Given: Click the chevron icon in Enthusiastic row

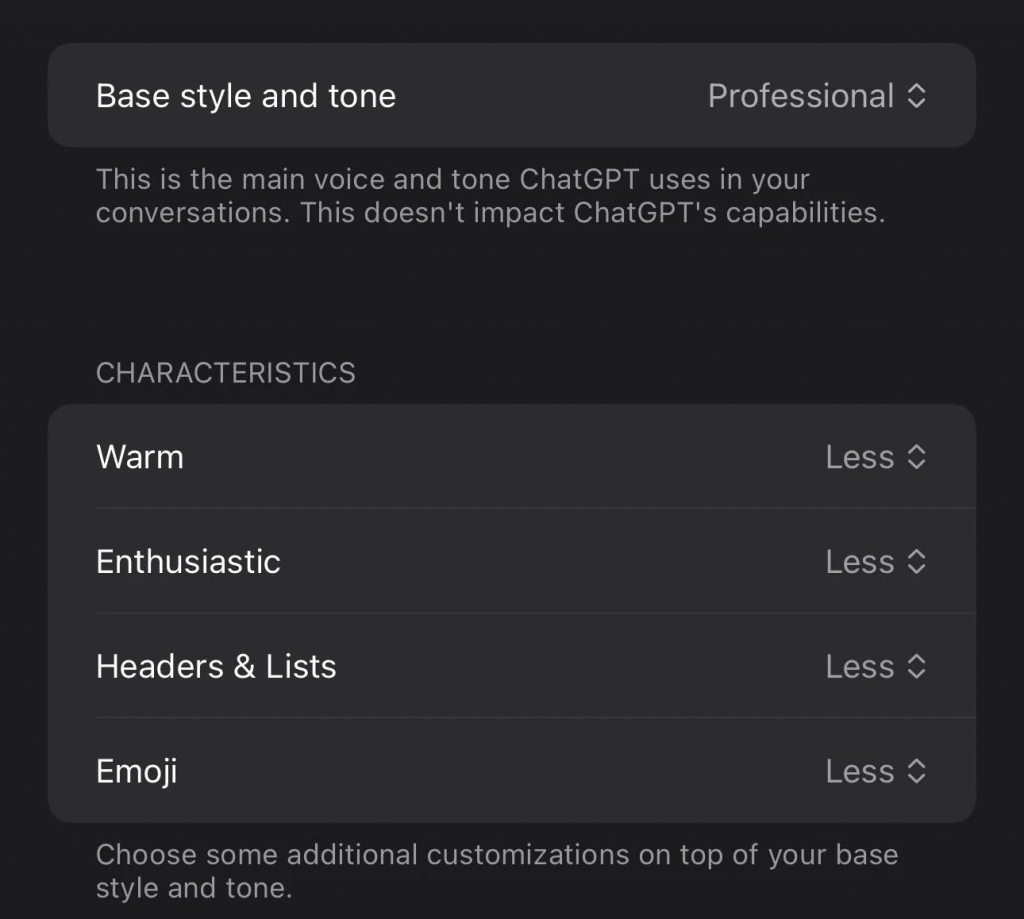Looking at the screenshot, I should pyautogui.click(x=916, y=562).
